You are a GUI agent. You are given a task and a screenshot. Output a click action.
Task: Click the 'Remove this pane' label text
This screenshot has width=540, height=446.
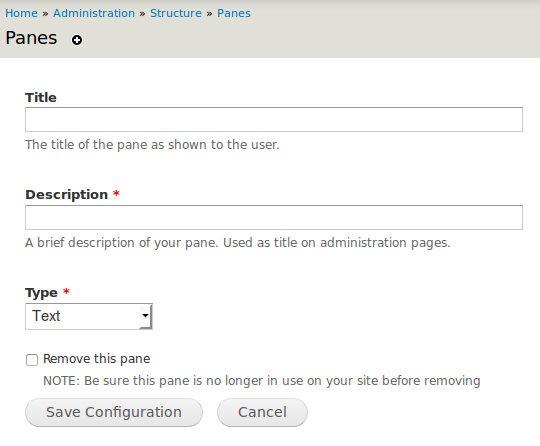click(x=97, y=359)
